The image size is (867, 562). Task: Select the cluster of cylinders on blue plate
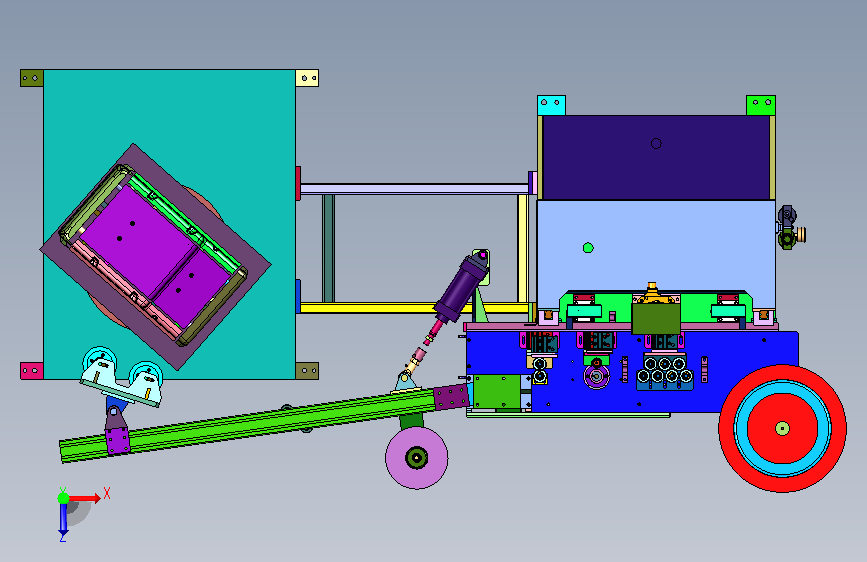pos(664,372)
